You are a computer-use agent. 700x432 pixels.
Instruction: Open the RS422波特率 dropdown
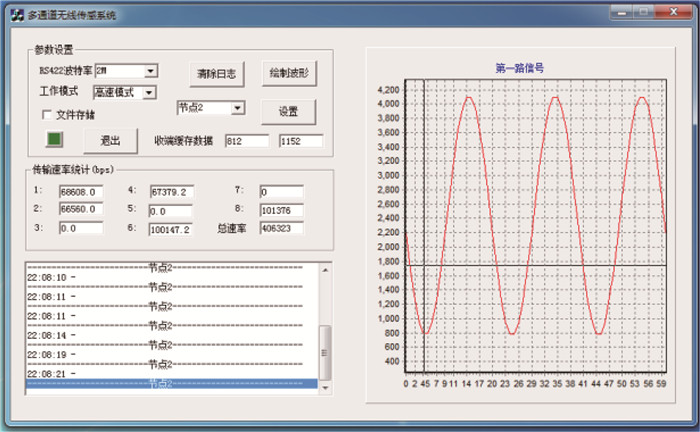(151, 71)
